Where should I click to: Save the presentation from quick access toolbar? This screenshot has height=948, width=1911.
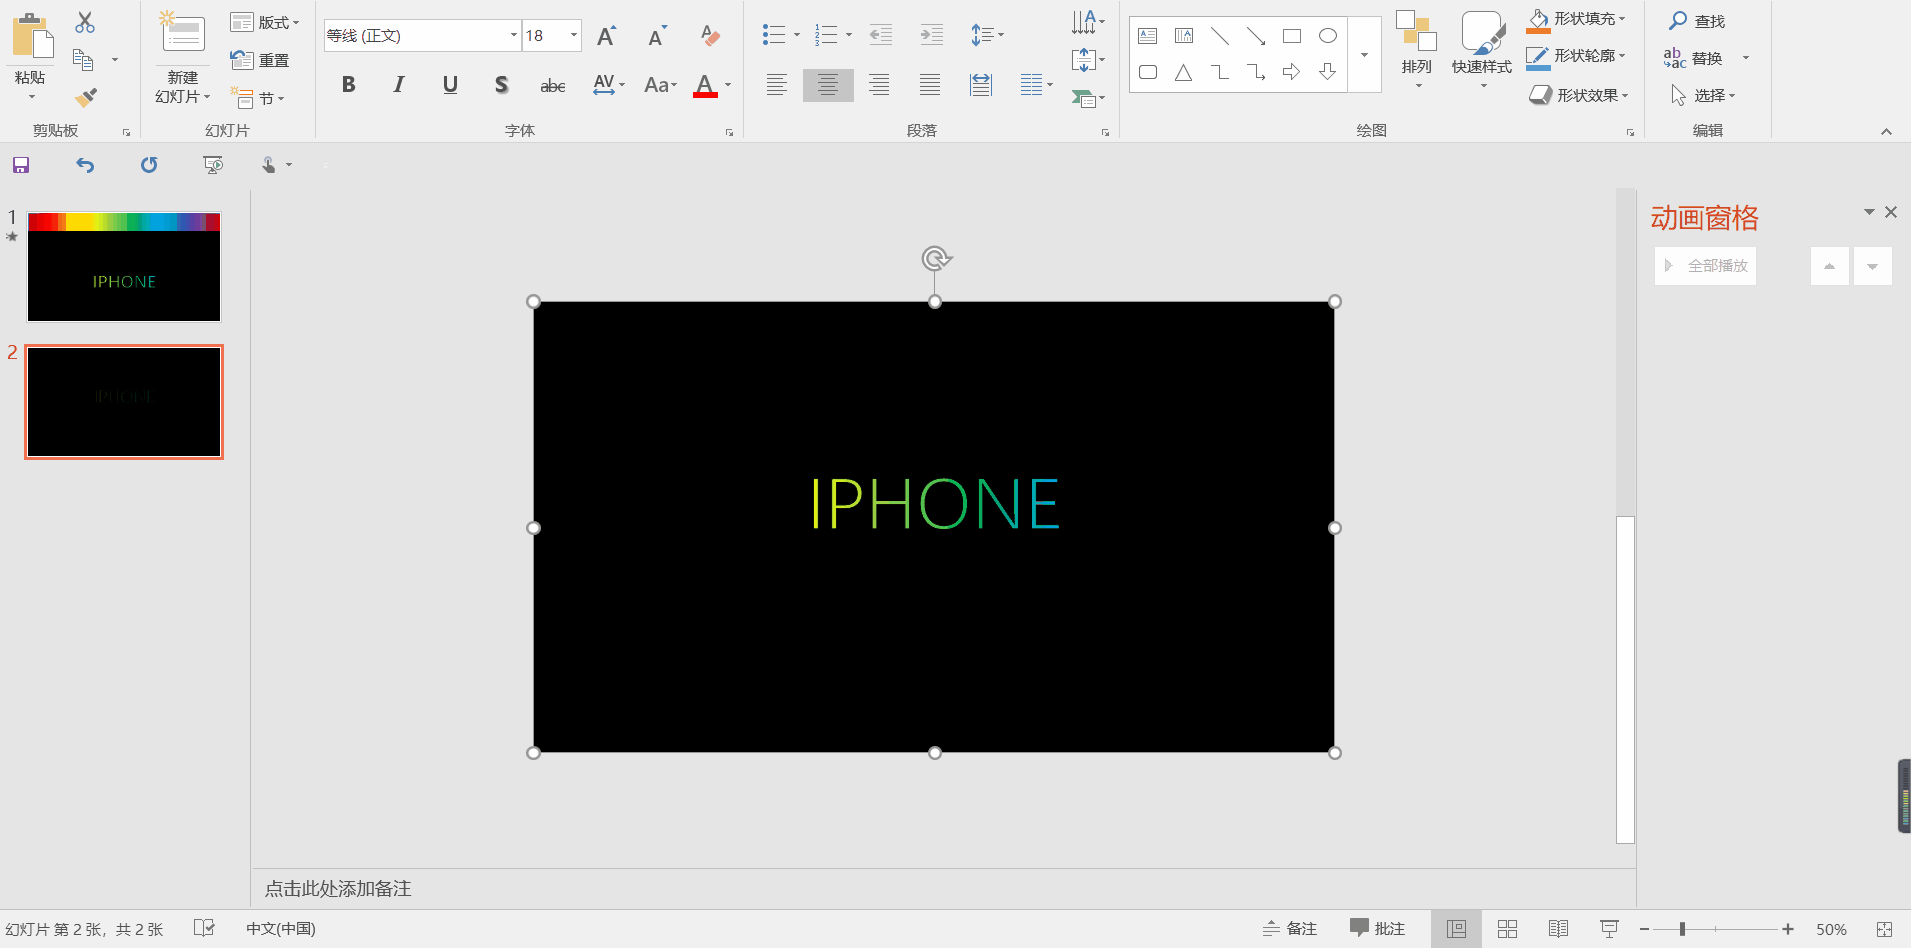tap(21, 165)
